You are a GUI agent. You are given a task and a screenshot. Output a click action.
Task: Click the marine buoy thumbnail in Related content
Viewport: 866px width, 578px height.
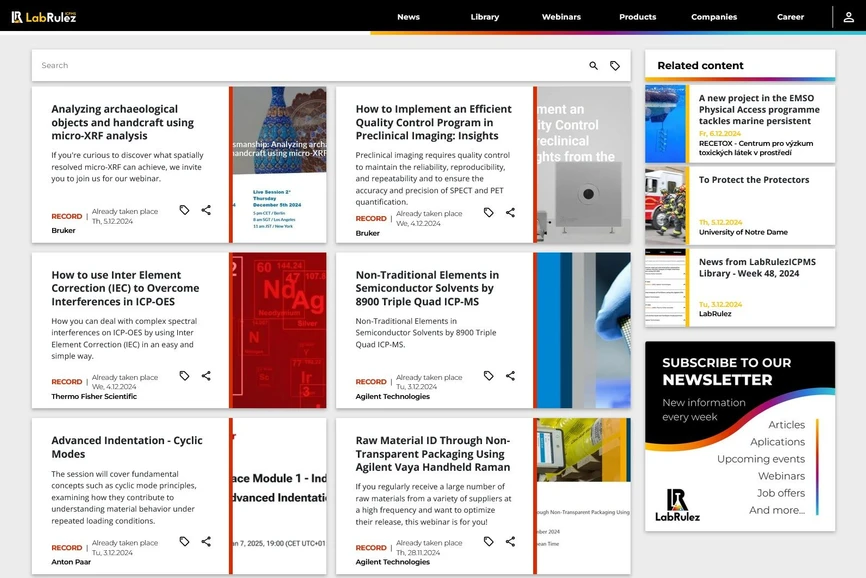pyautogui.click(x=667, y=124)
